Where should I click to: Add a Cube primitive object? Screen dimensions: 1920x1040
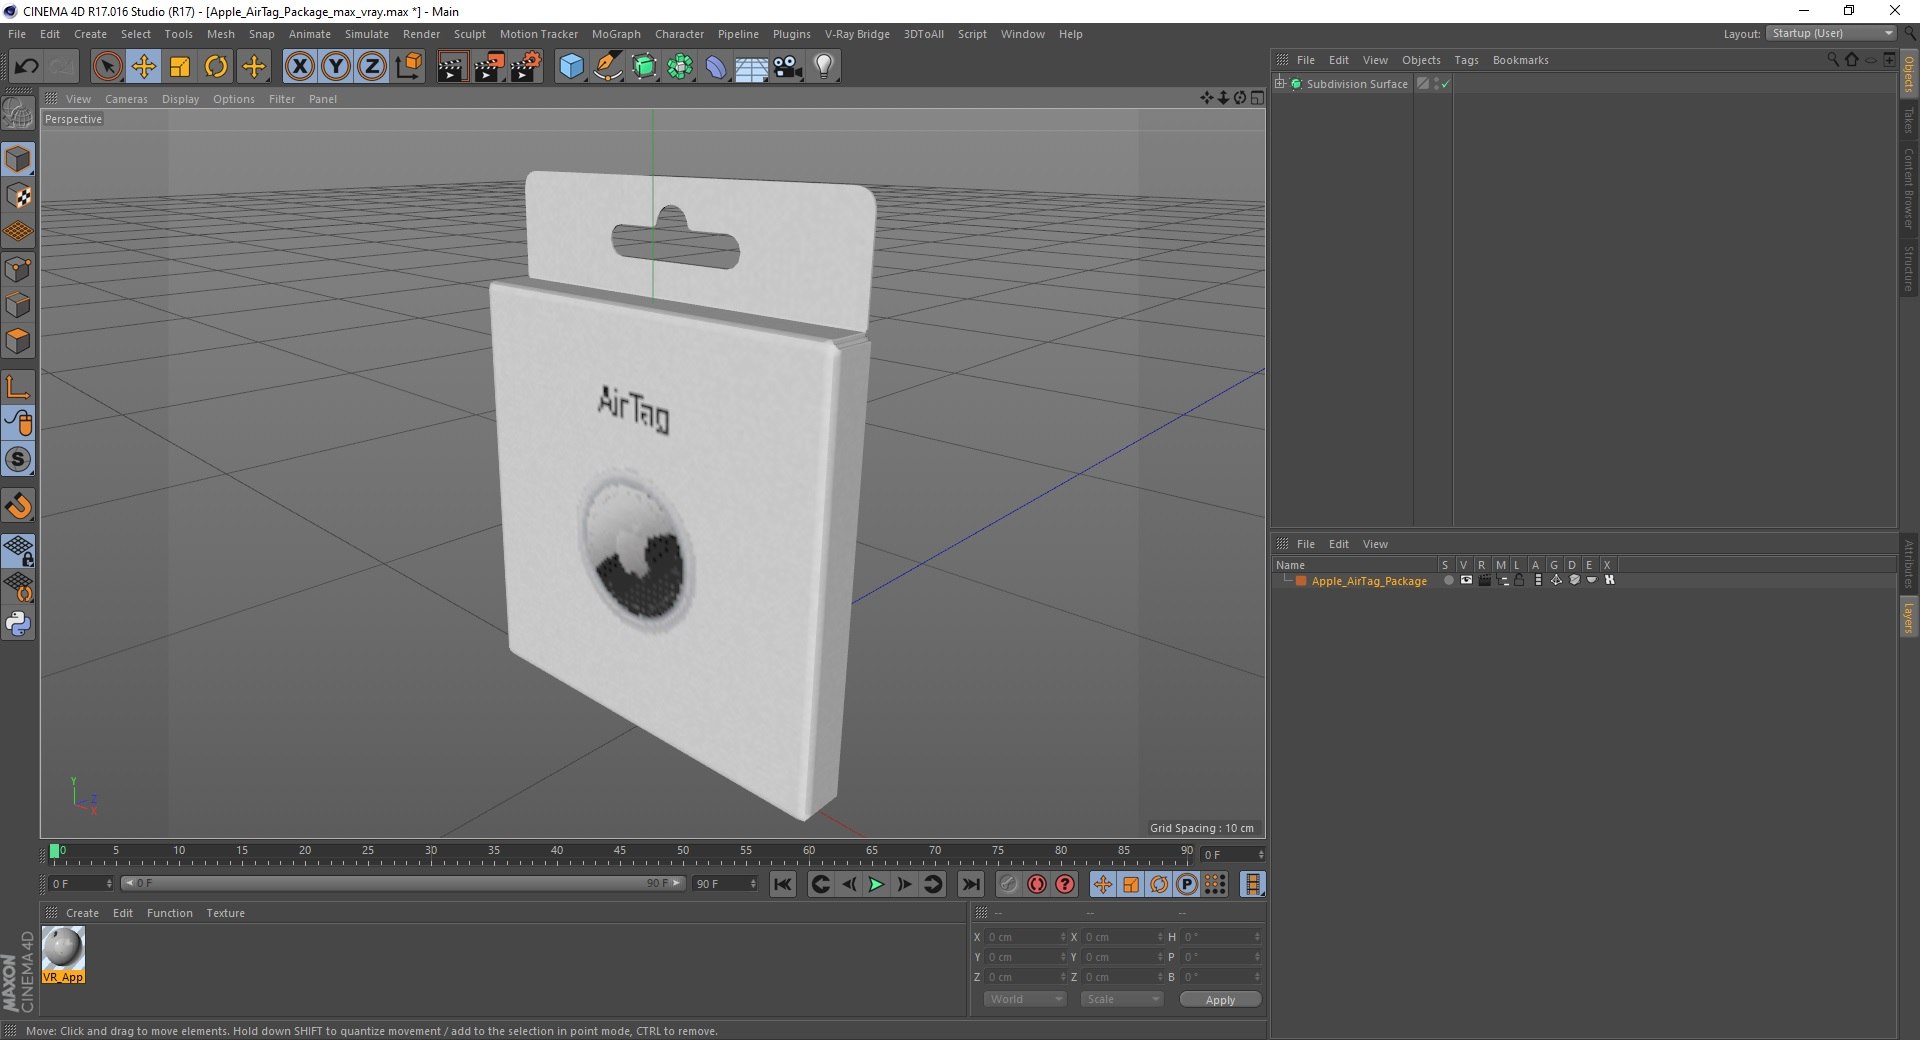point(571,67)
